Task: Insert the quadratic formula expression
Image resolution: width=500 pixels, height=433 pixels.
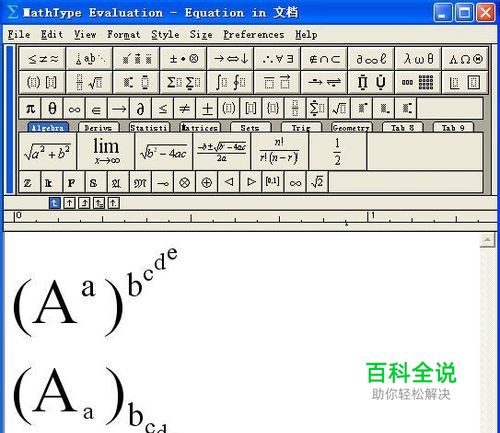Action: point(222,151)
